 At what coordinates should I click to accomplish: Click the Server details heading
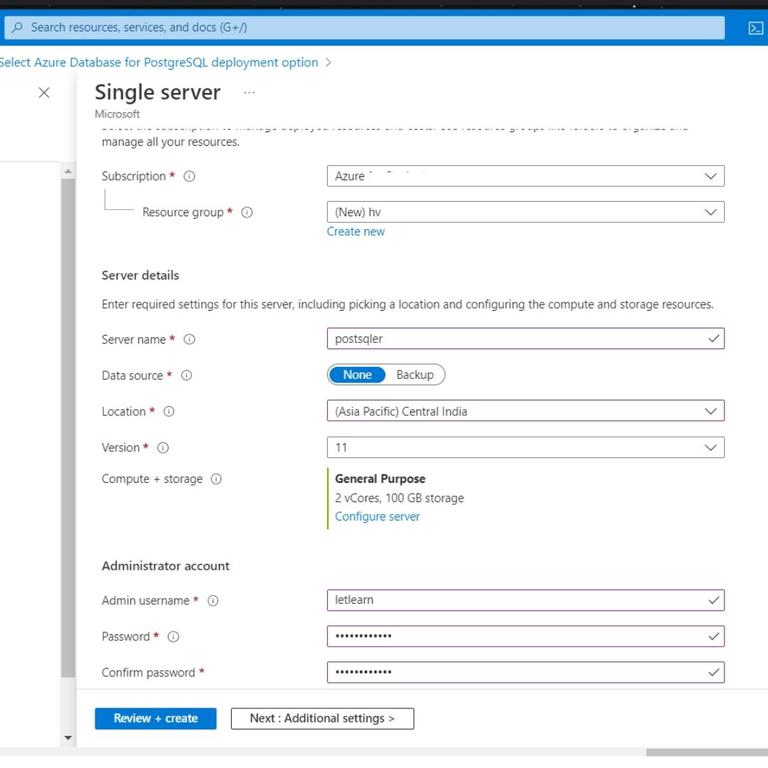click(x=140, y=275)
